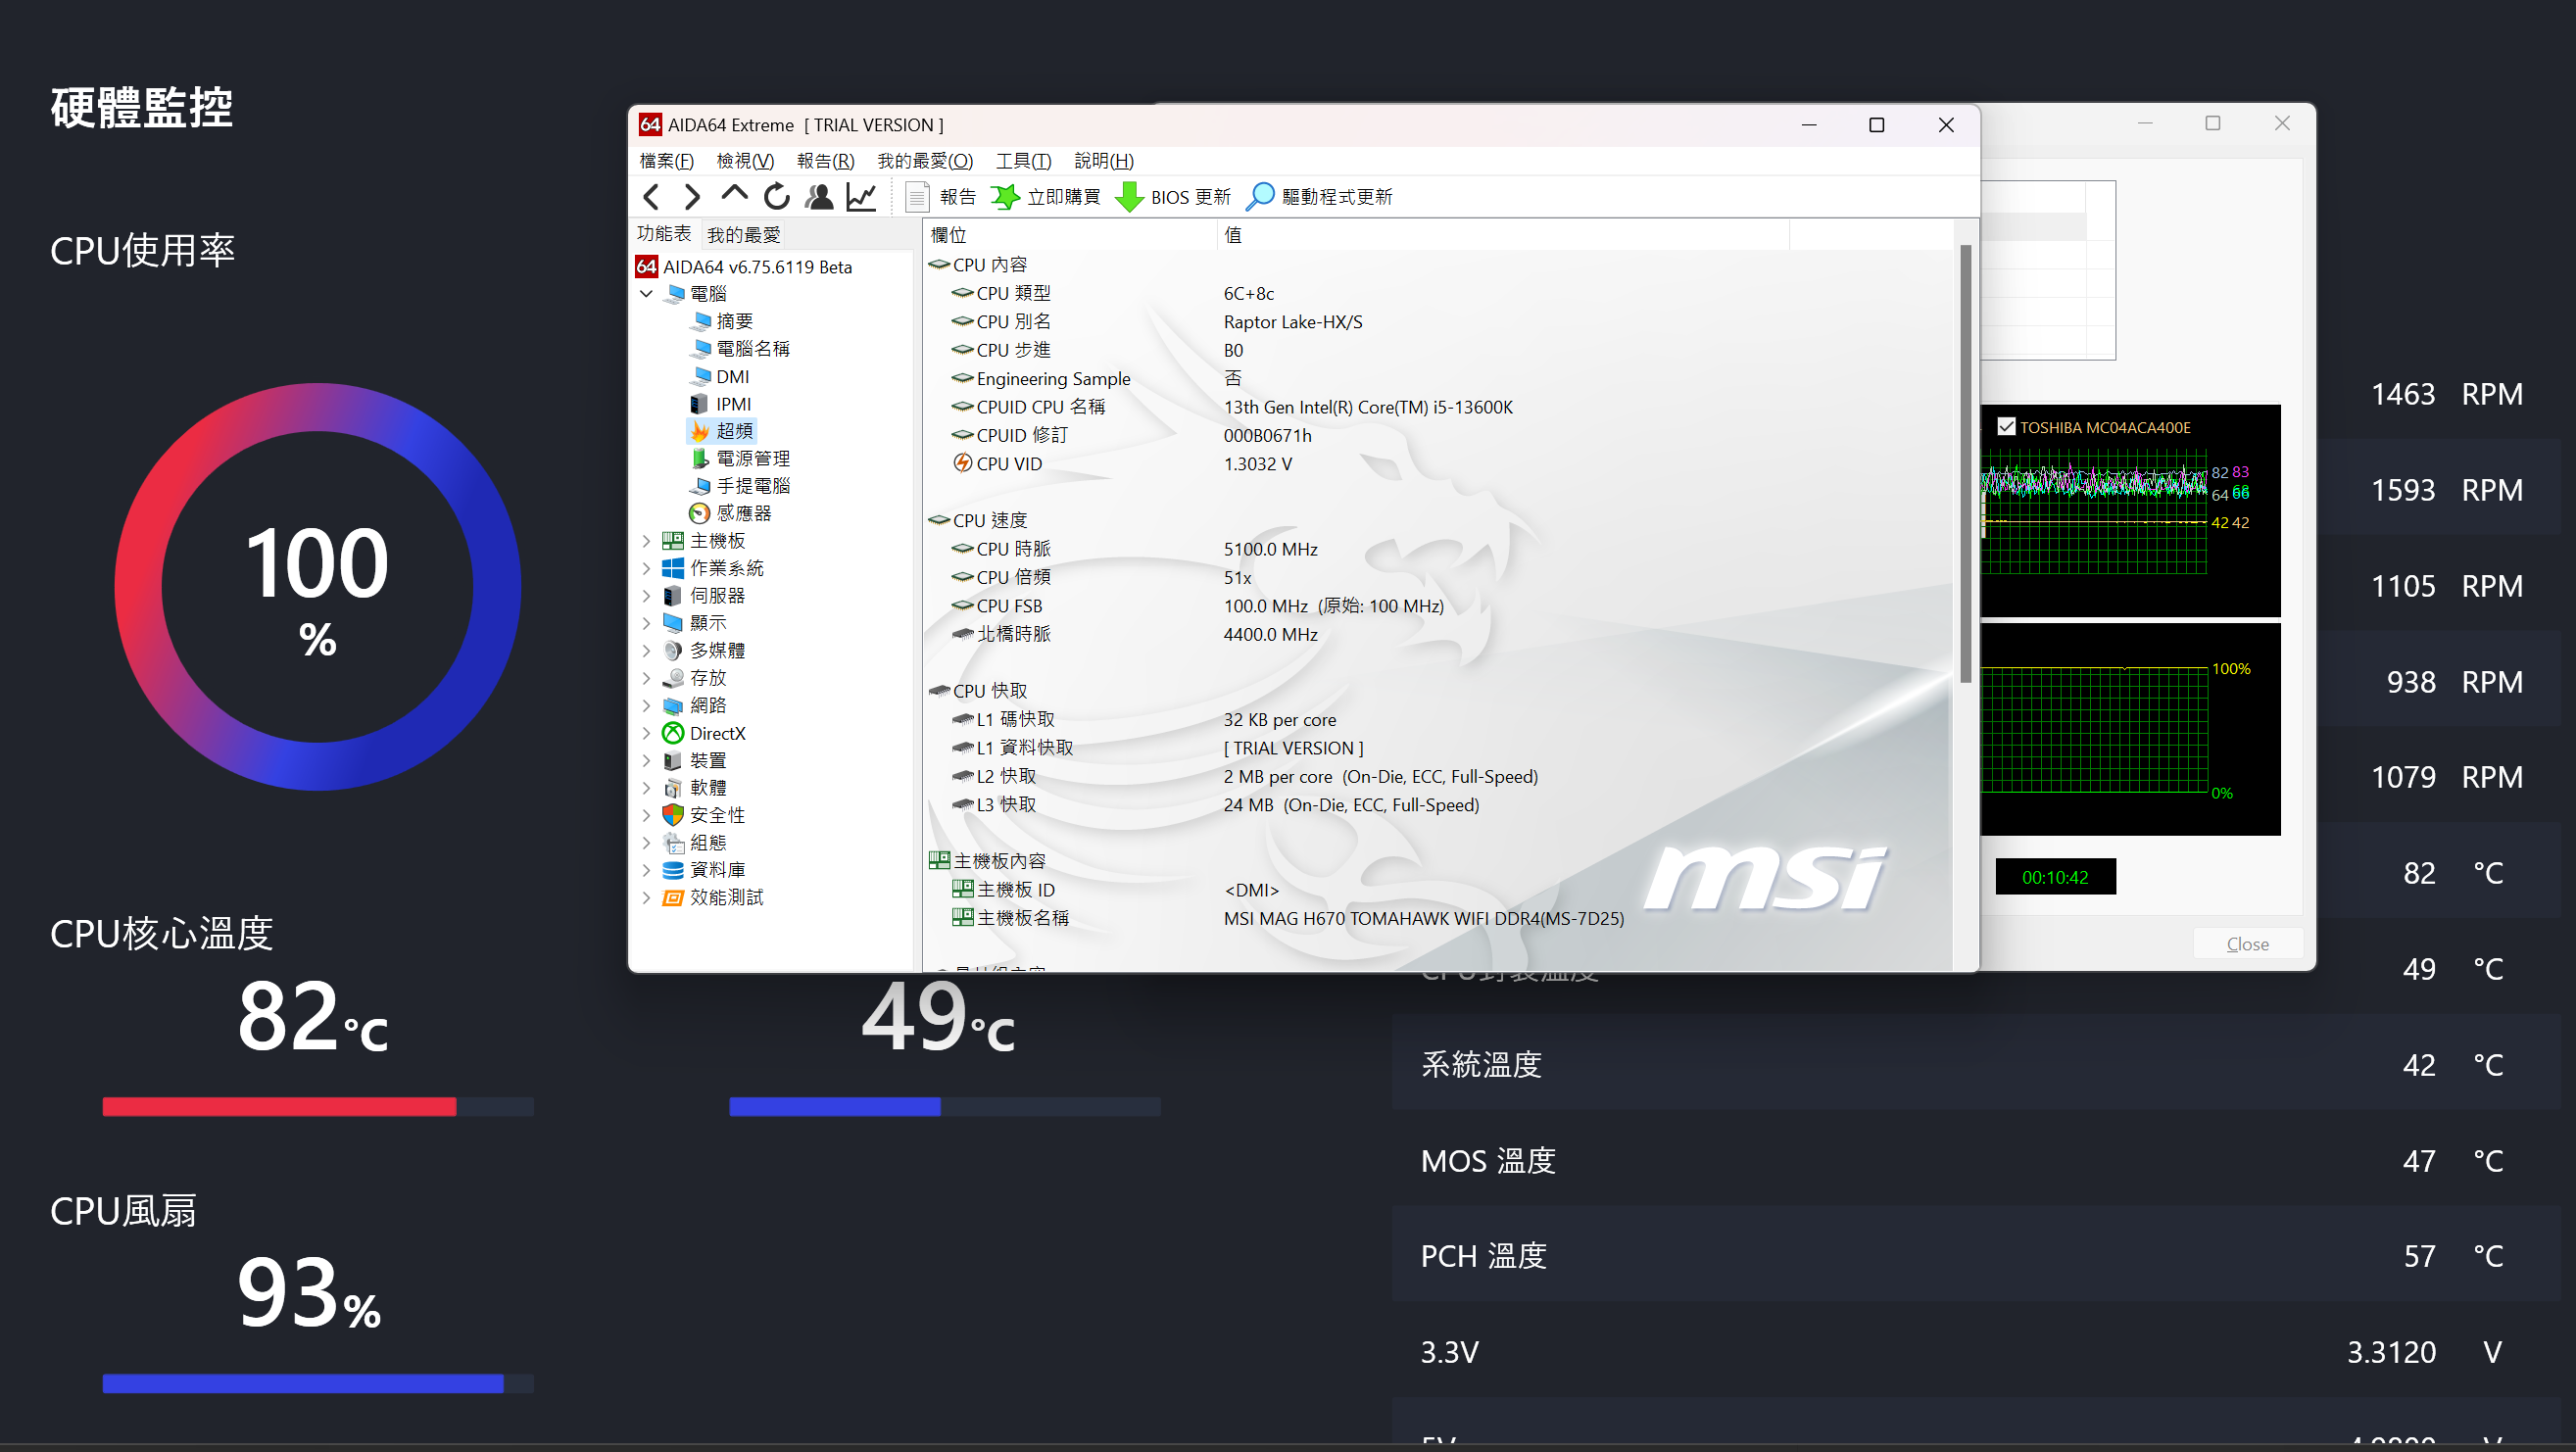
Task: Click the AIDA64 back navigation arrow
Action: coord(652,197)
